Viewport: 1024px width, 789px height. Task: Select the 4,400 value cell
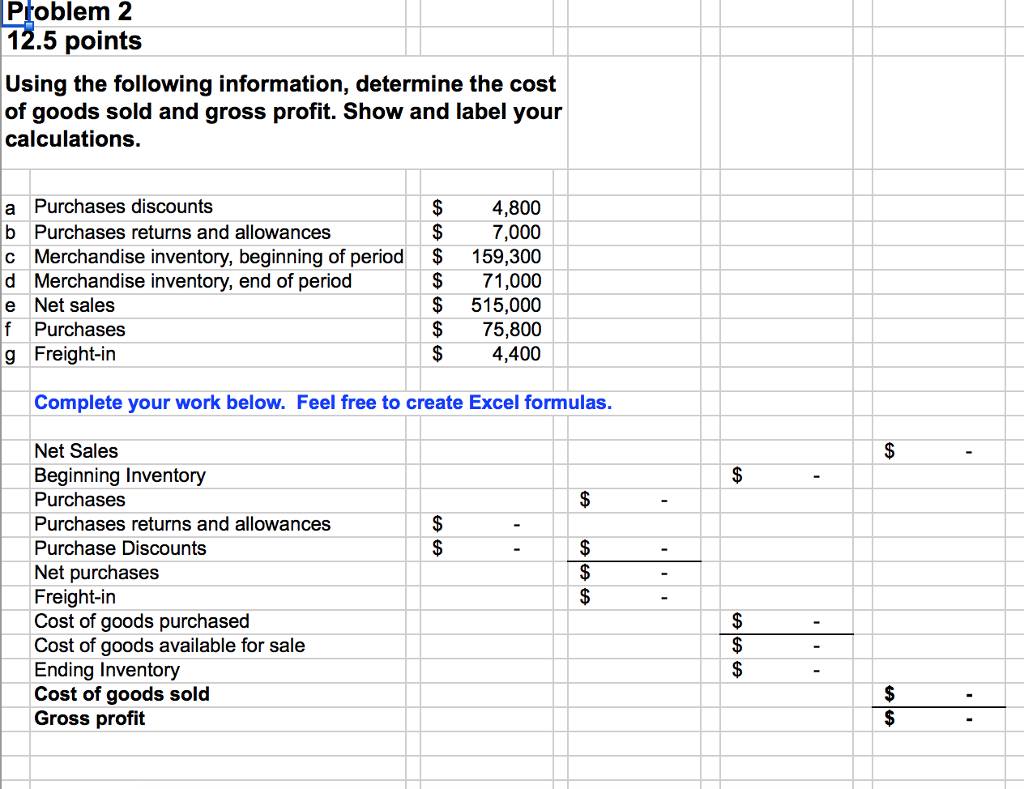point(487,354)
